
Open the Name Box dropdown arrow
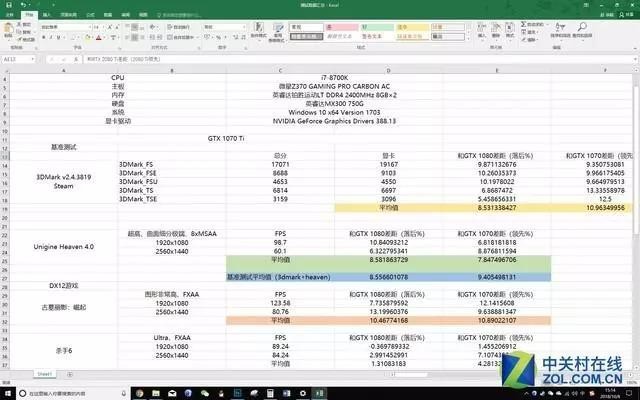32,59
